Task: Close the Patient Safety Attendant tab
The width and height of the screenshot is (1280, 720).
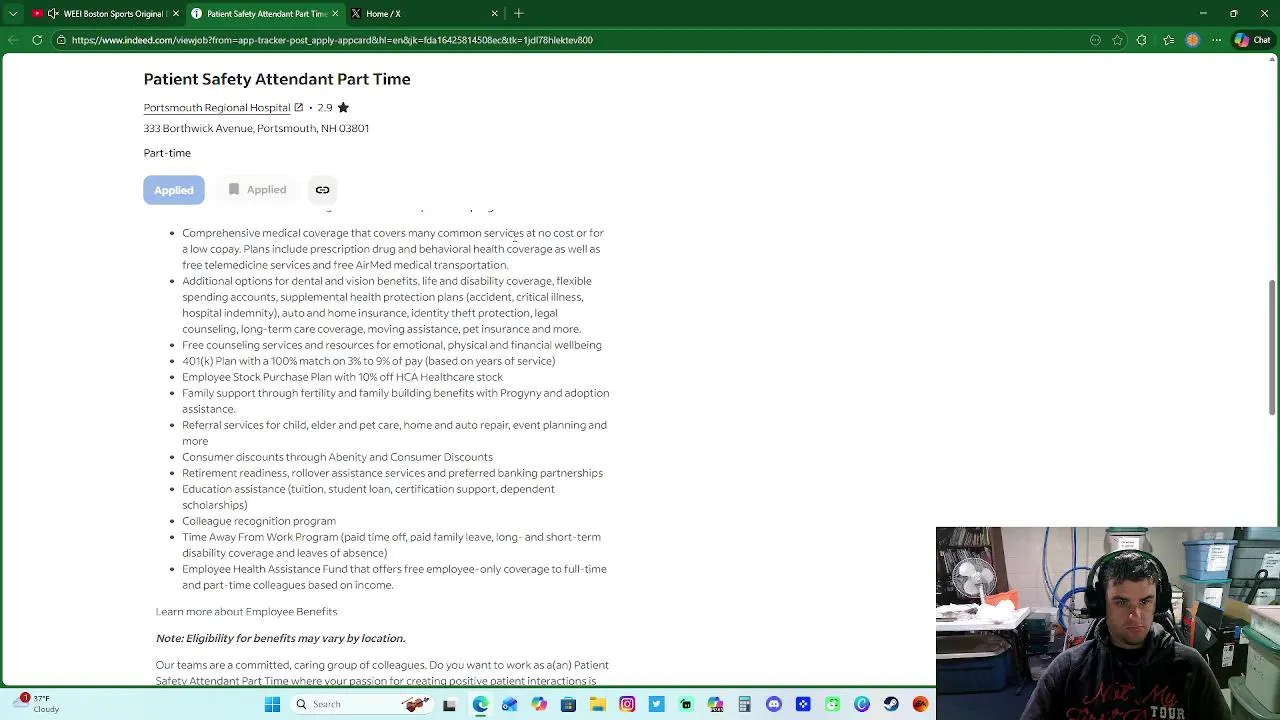Action: [x=335, y=14]
